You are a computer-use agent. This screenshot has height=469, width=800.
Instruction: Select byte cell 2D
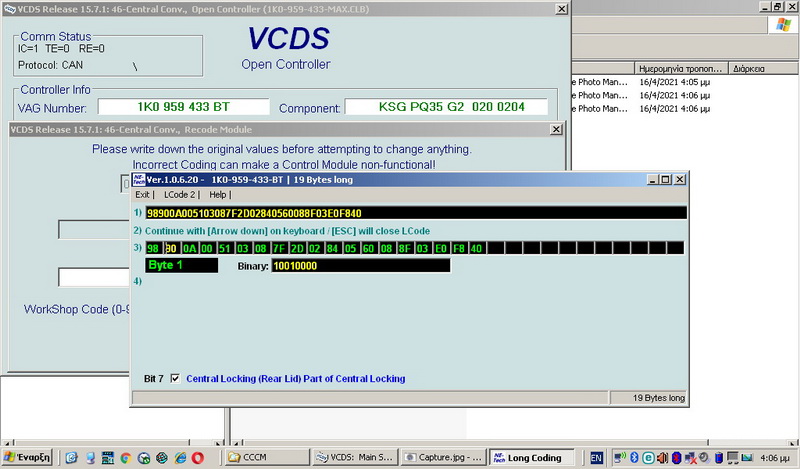coord(297,248)
